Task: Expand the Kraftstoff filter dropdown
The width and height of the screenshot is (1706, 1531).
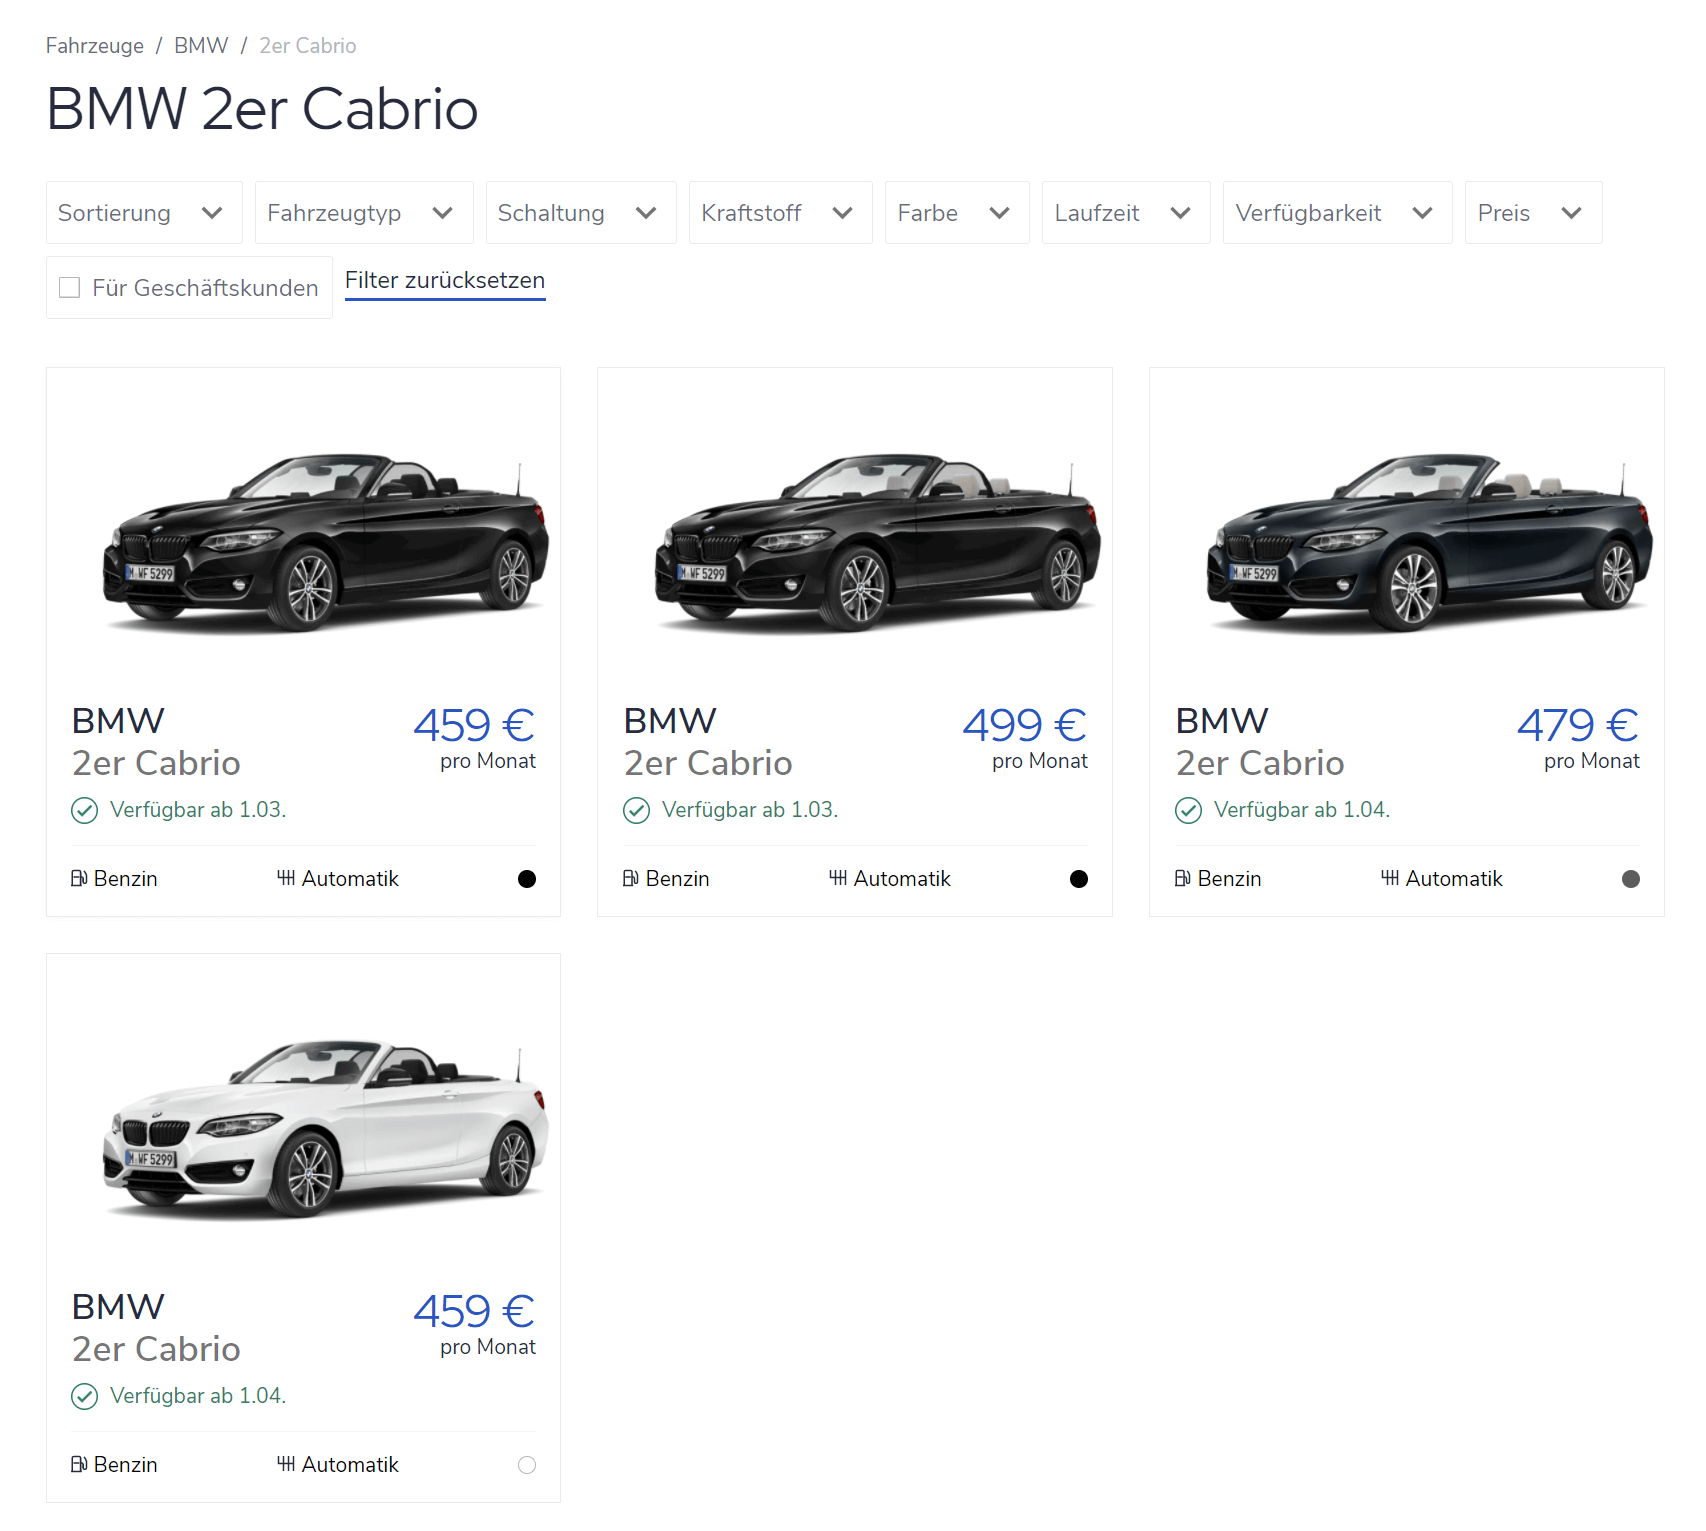Action: point(780,213)
